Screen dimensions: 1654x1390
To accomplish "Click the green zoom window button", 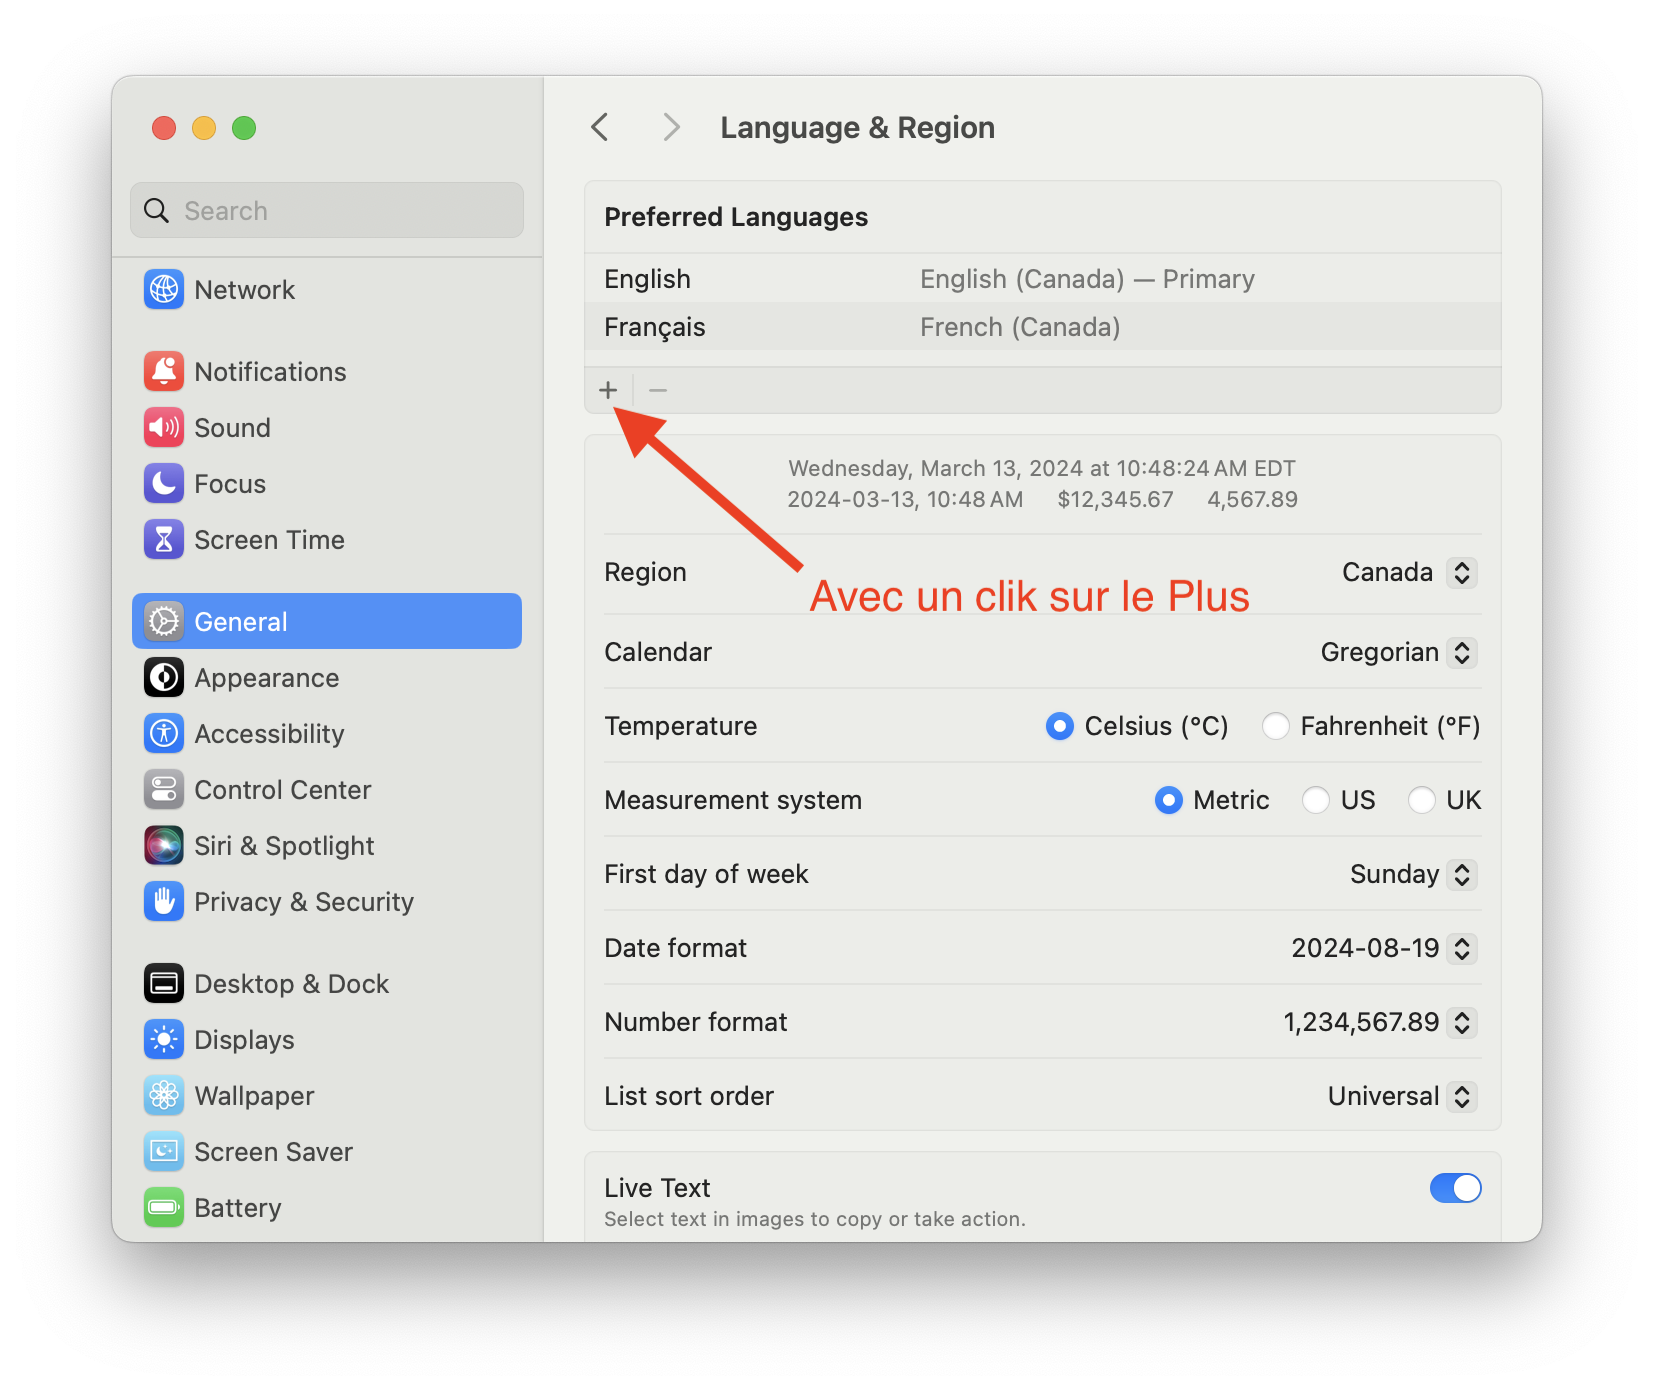I will [244, 128].
